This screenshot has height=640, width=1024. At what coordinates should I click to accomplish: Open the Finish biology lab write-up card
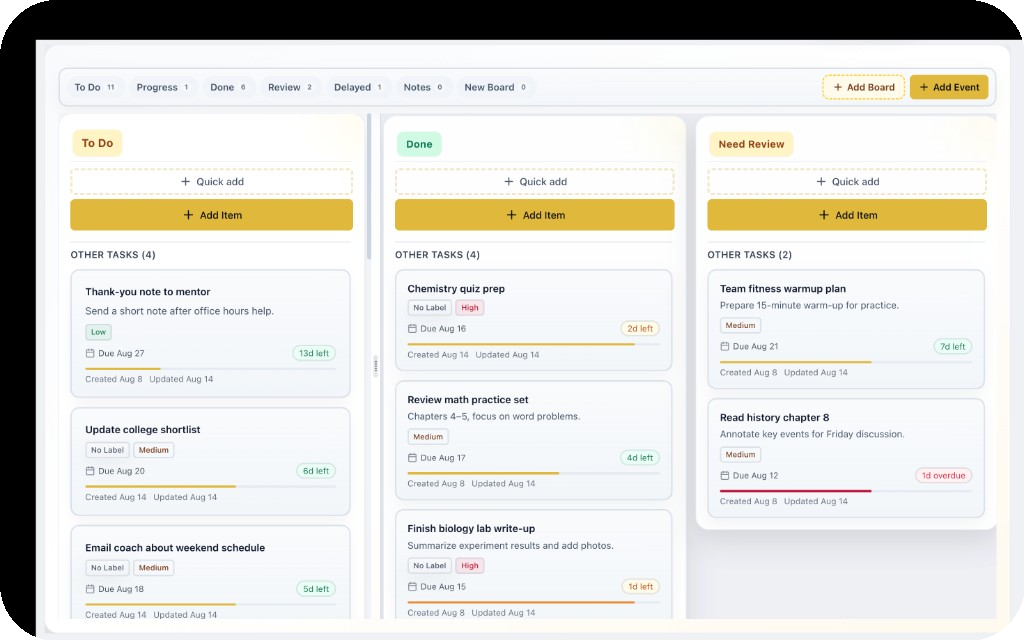click(x=534, y=564)
